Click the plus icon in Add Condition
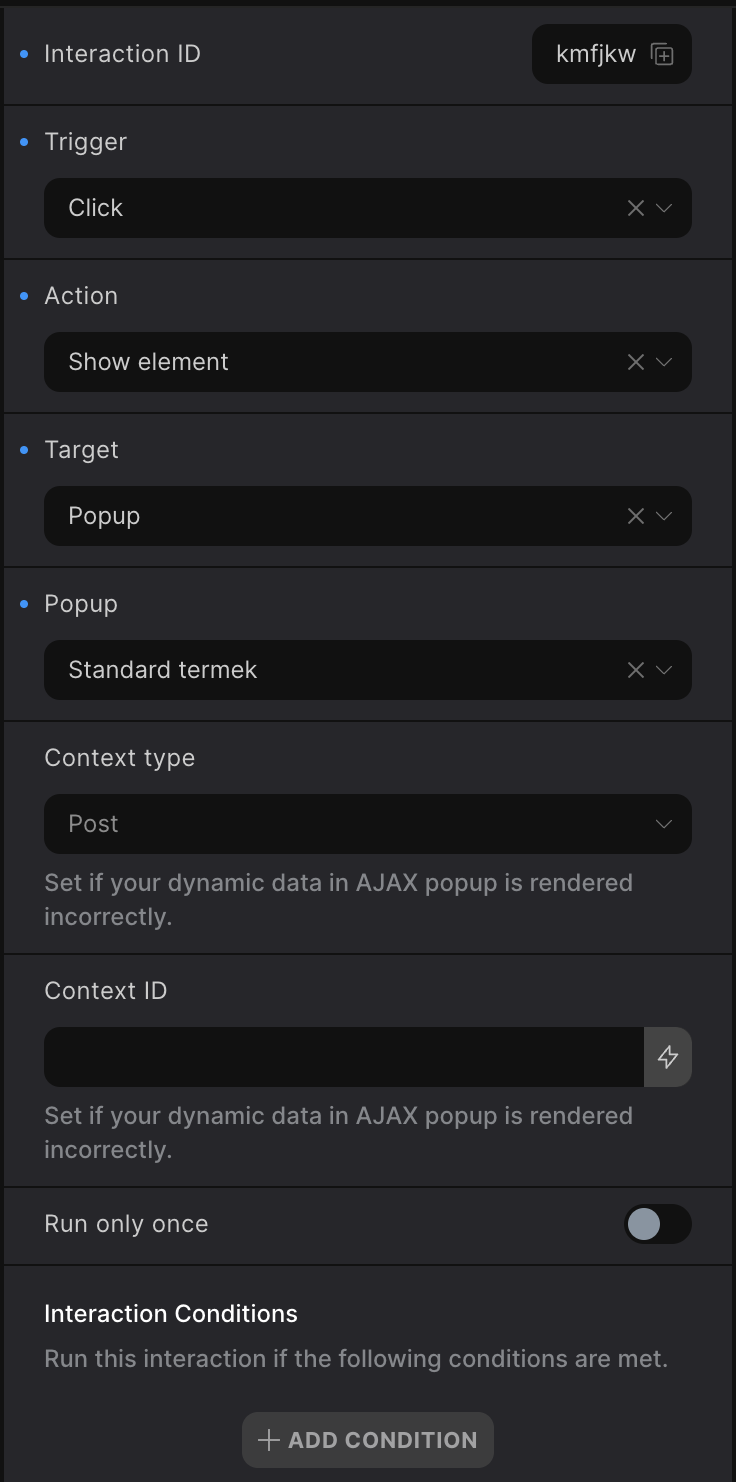This screenshot has height=1482, width=736. (x=268, y=1440)
